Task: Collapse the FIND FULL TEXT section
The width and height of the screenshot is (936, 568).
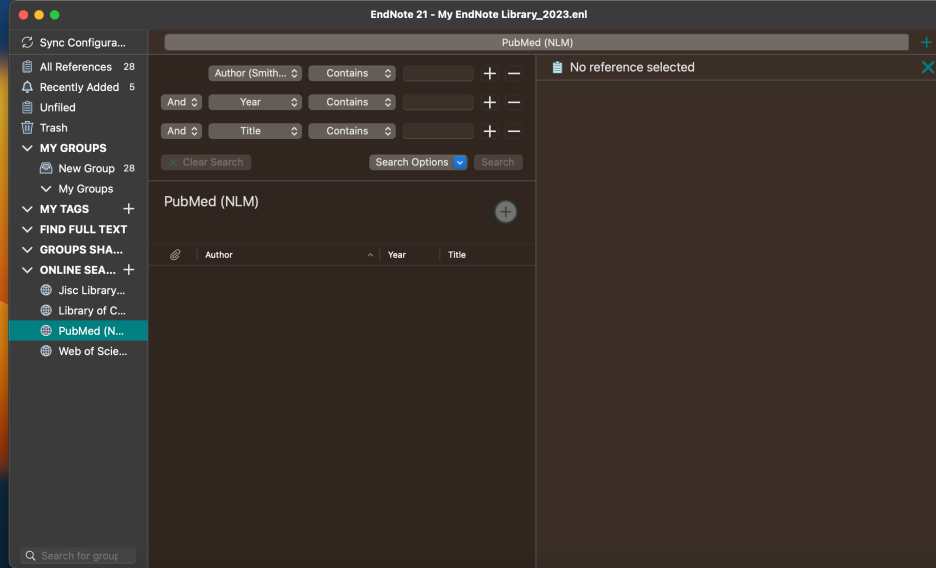Action: point(27,229)
